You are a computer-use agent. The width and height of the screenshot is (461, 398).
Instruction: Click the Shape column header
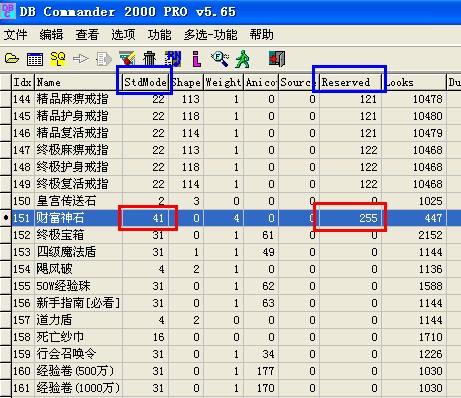pos(186,82)
